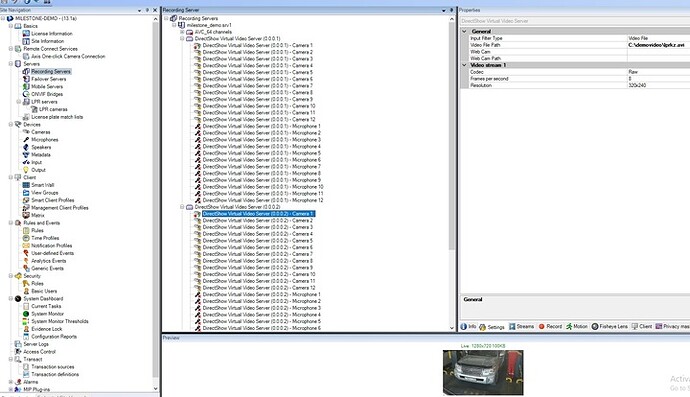Click the Matrix icon

(x=26, y=215)
